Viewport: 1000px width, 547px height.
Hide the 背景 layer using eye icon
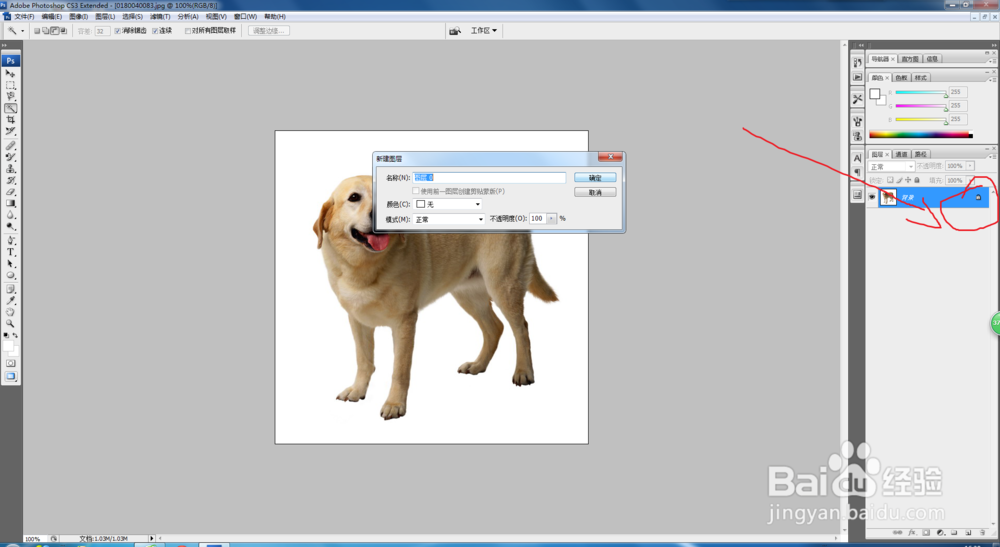(x=872, y=197)
